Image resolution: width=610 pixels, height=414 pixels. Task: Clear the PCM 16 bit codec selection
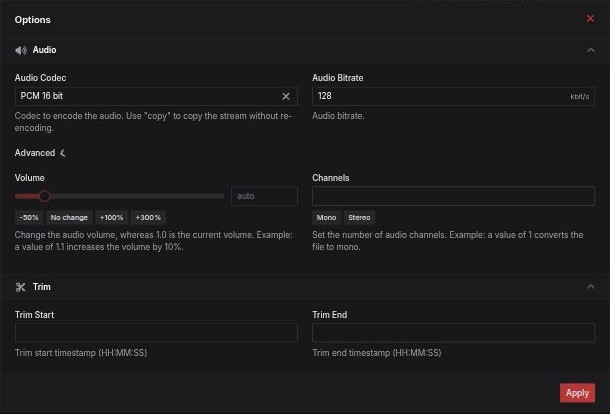286,96
